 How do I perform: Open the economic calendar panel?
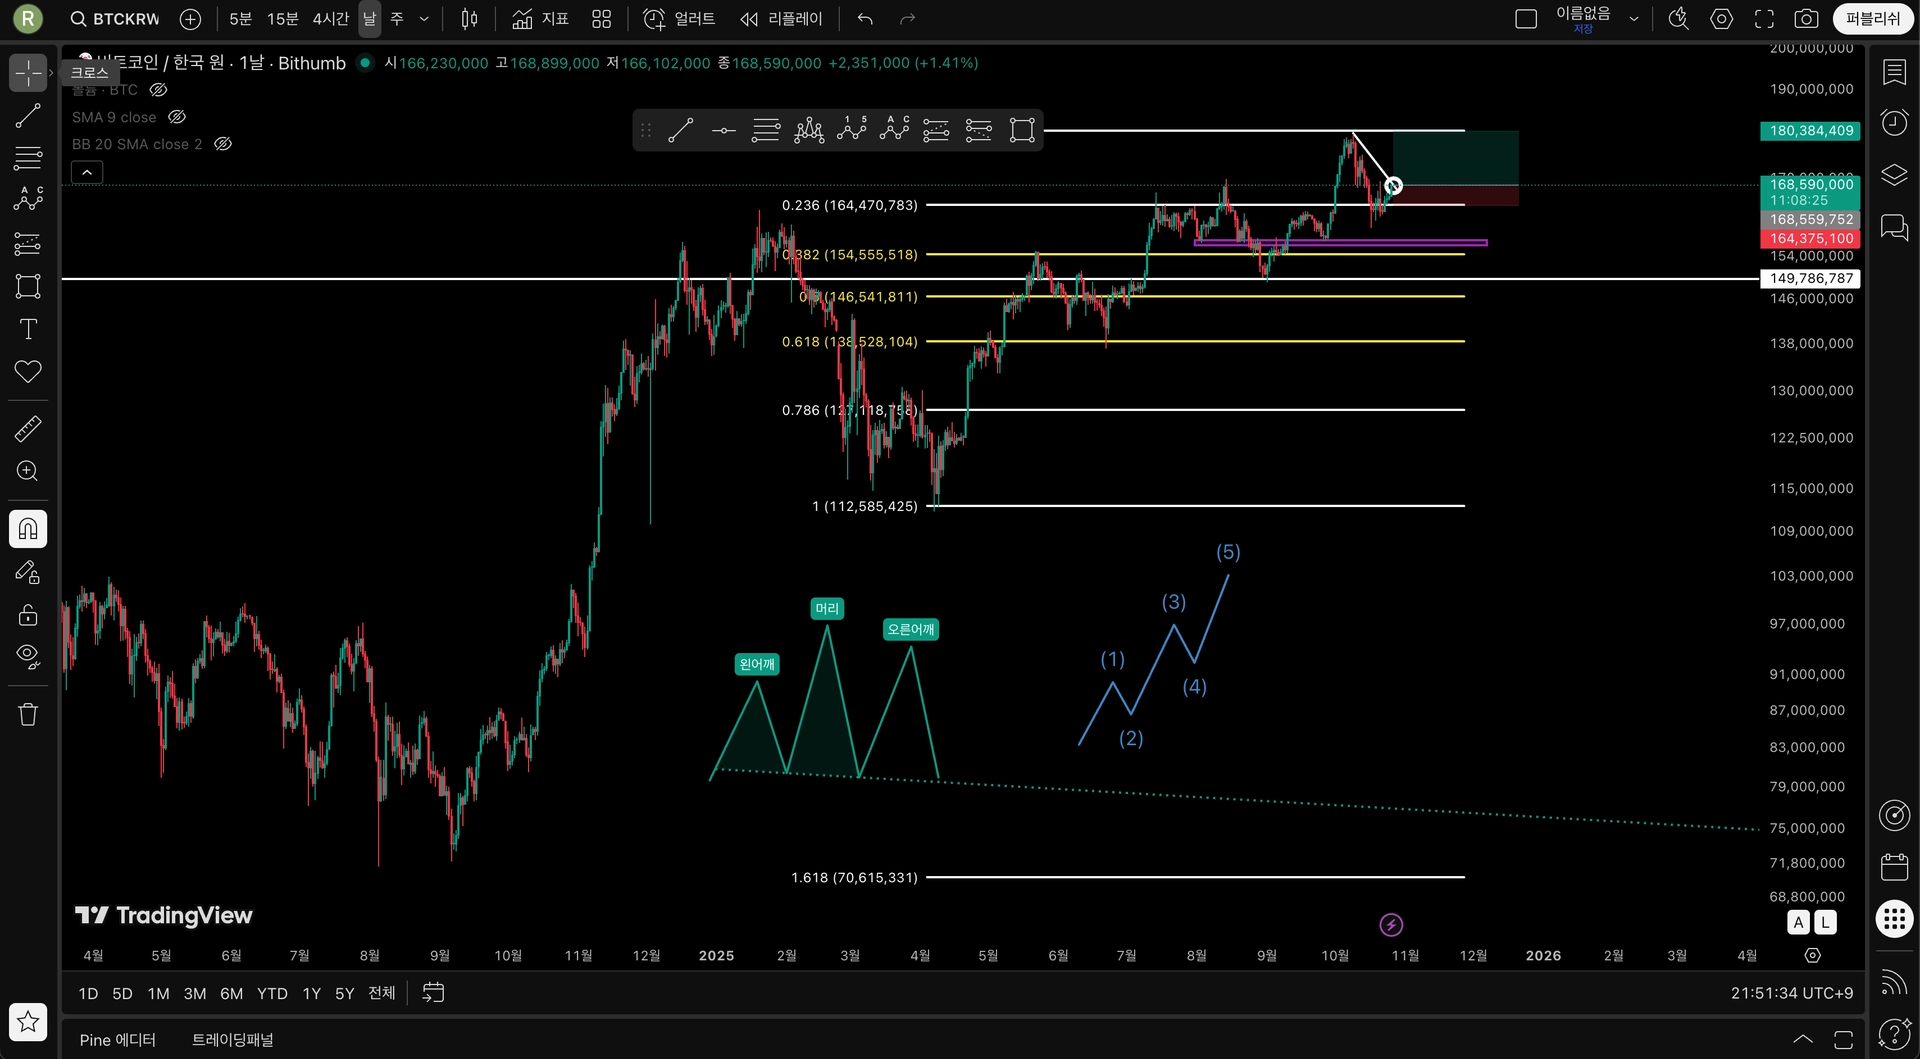pyautogui.click(x=1894, y=866)
